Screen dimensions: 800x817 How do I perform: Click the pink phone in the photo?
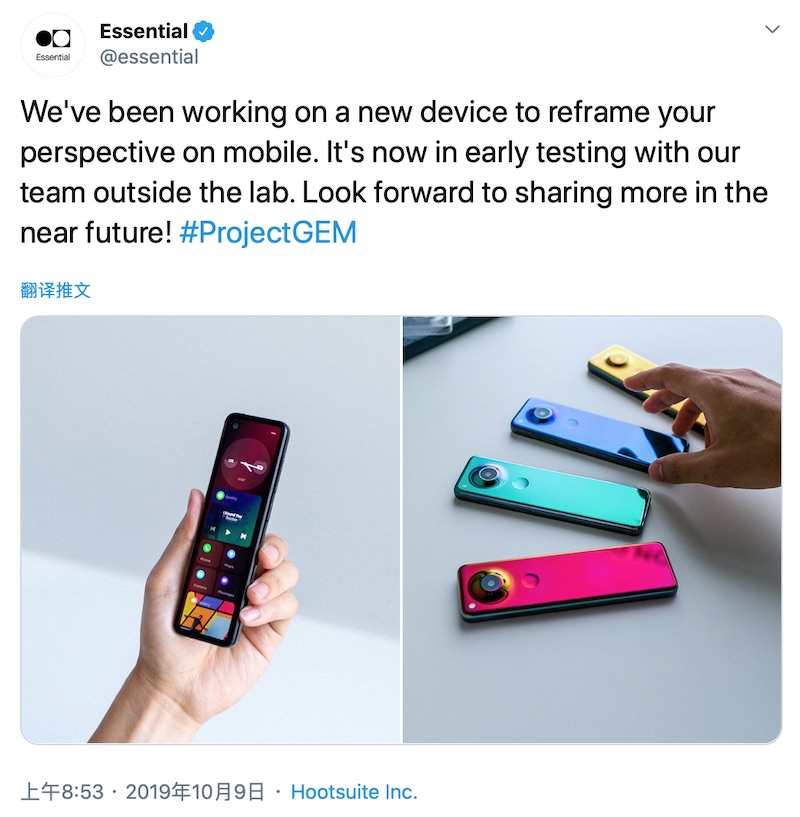(x=567, y=581)
